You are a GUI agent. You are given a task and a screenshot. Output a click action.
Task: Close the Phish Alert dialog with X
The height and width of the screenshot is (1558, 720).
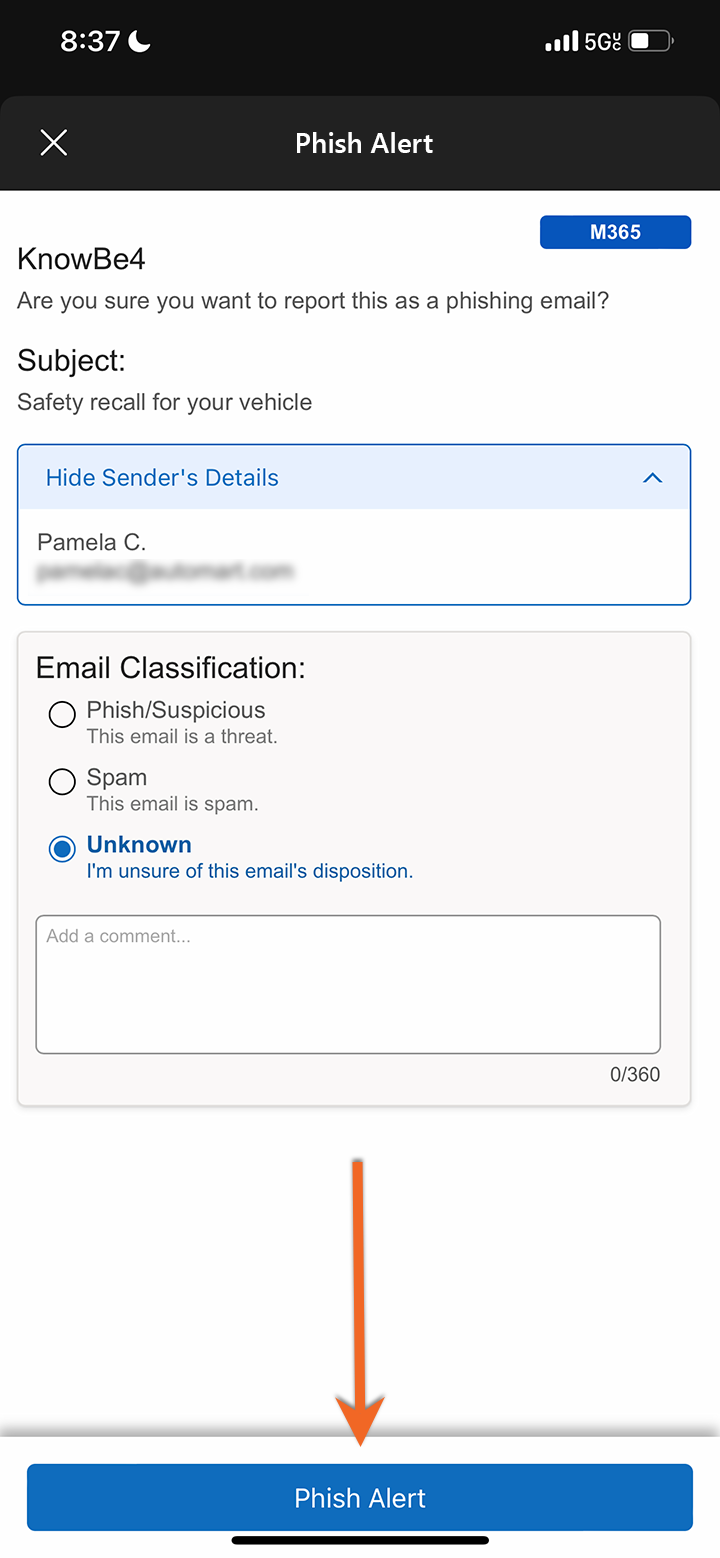pos(54,143)
